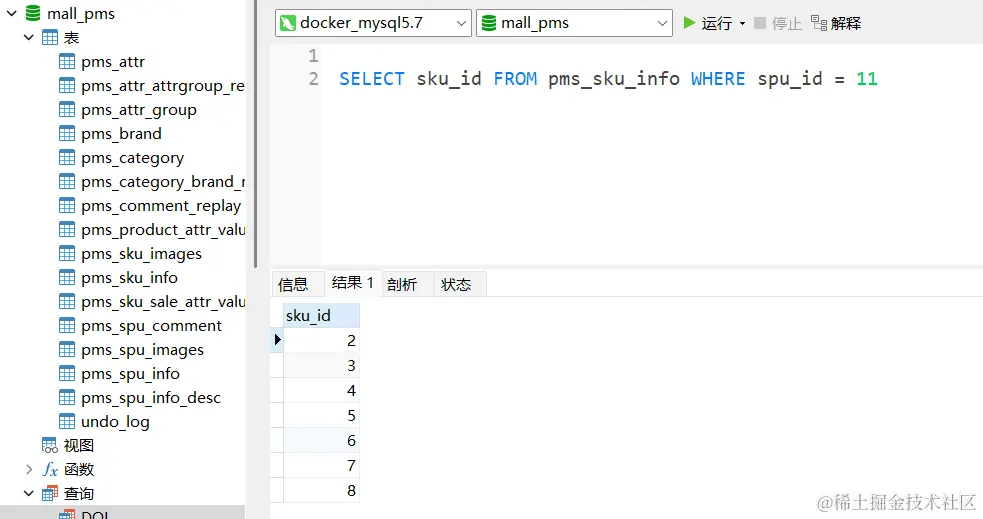Click the mall_pms database icon in tree
The image size is (983, 519).
[33, 13]
